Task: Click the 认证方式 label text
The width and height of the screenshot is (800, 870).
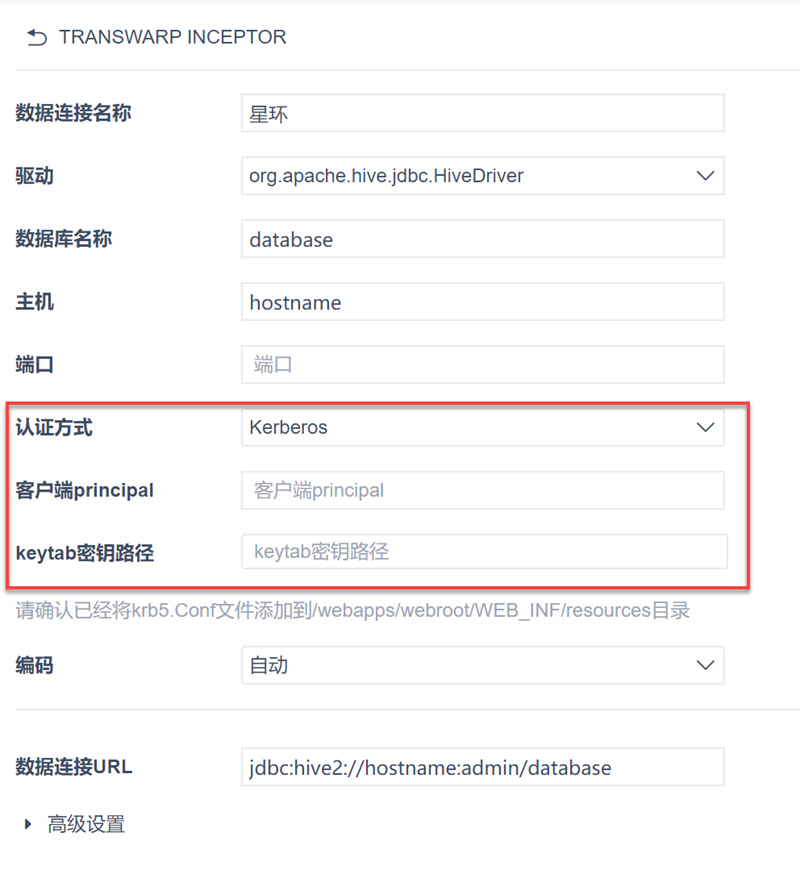Action: 54,427
